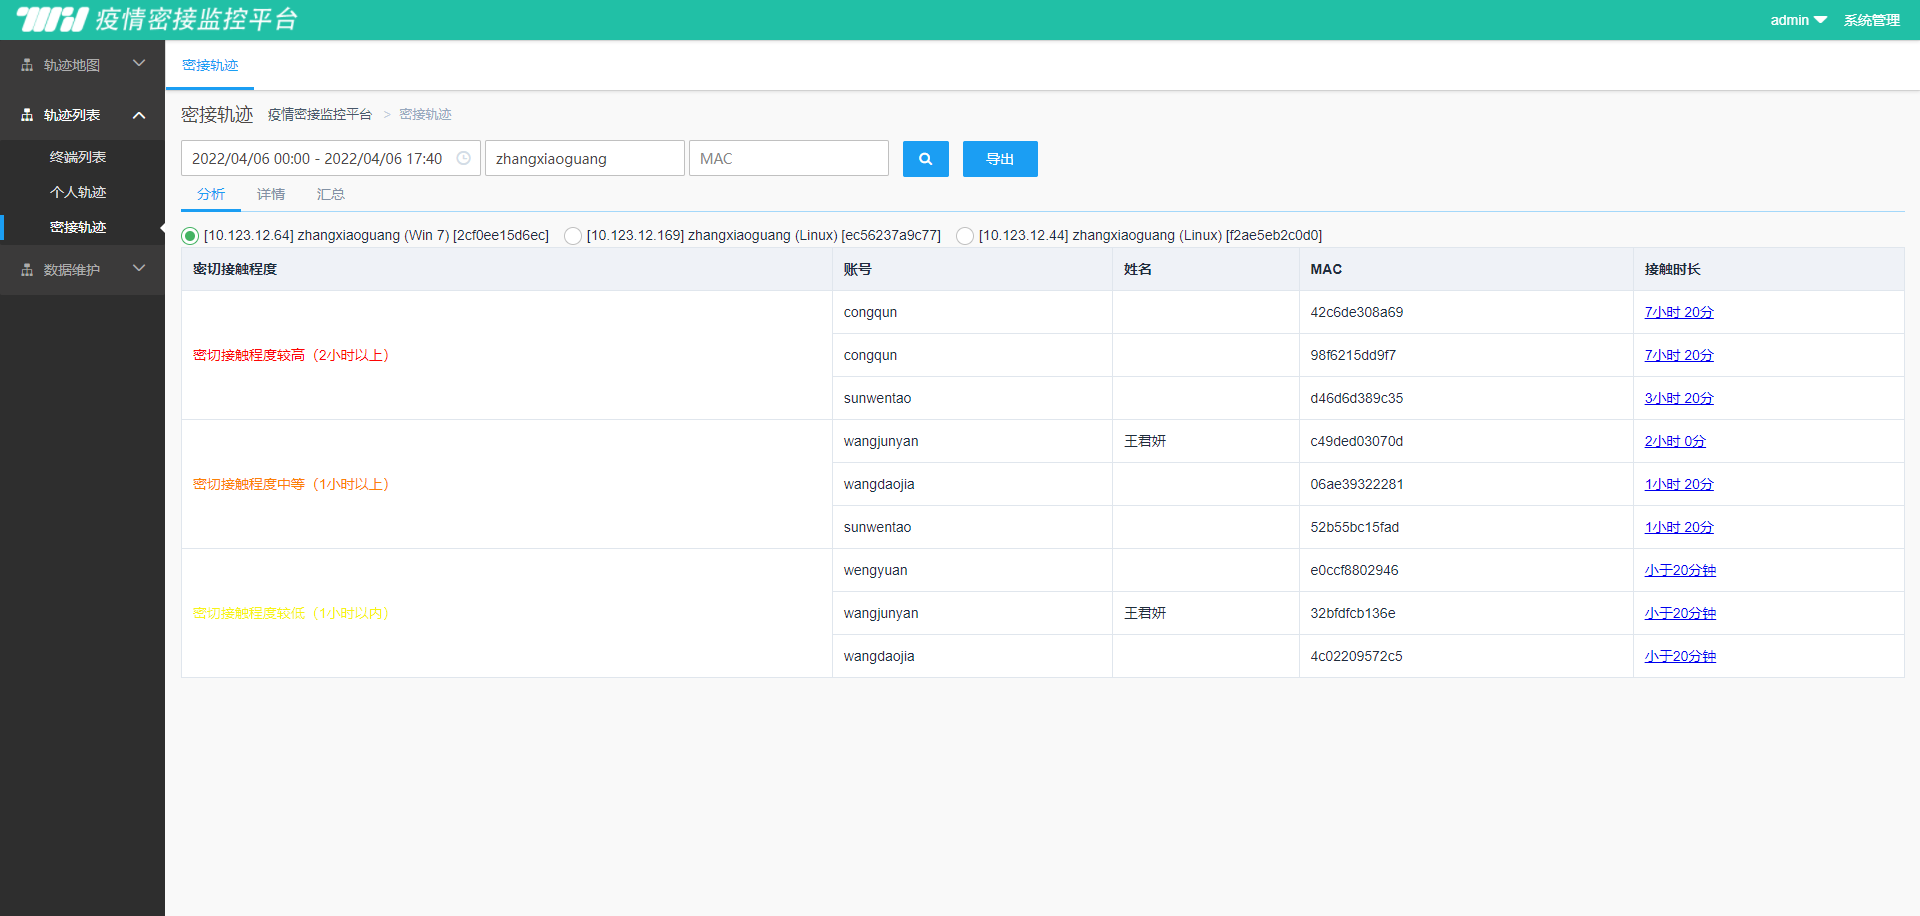Open the 3小时 20分 contact duration link
Screen dimensions: 1920x916
coord(1678,398)
